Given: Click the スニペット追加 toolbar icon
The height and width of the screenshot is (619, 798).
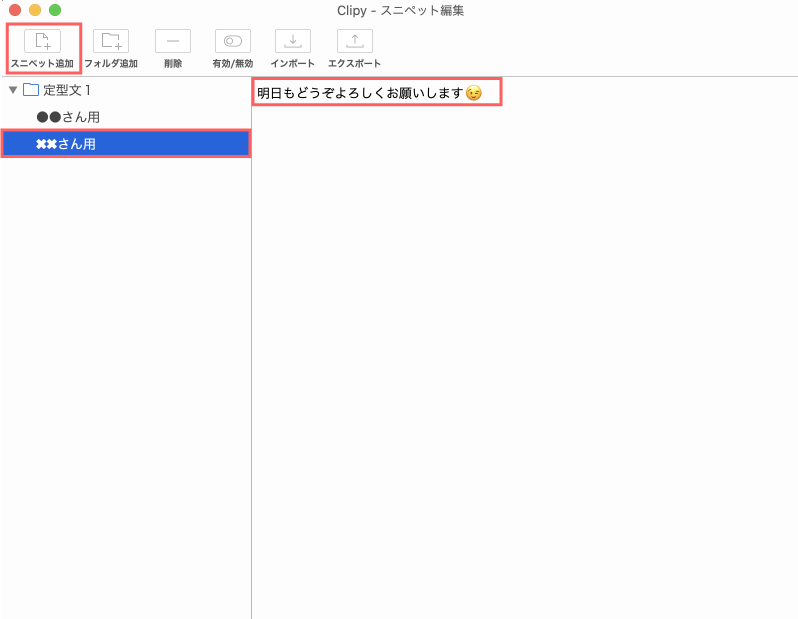Looking at the screenshot, I should [x=42, y=41].
